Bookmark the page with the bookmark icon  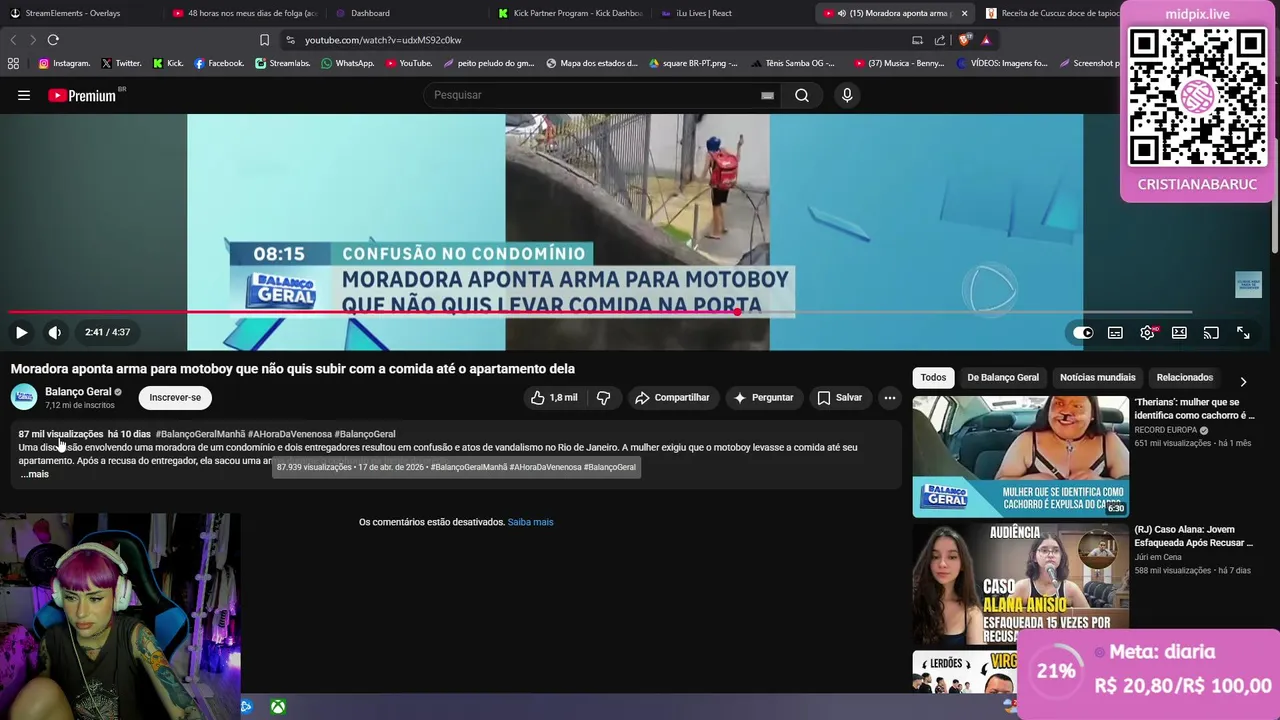pos(264,40)
